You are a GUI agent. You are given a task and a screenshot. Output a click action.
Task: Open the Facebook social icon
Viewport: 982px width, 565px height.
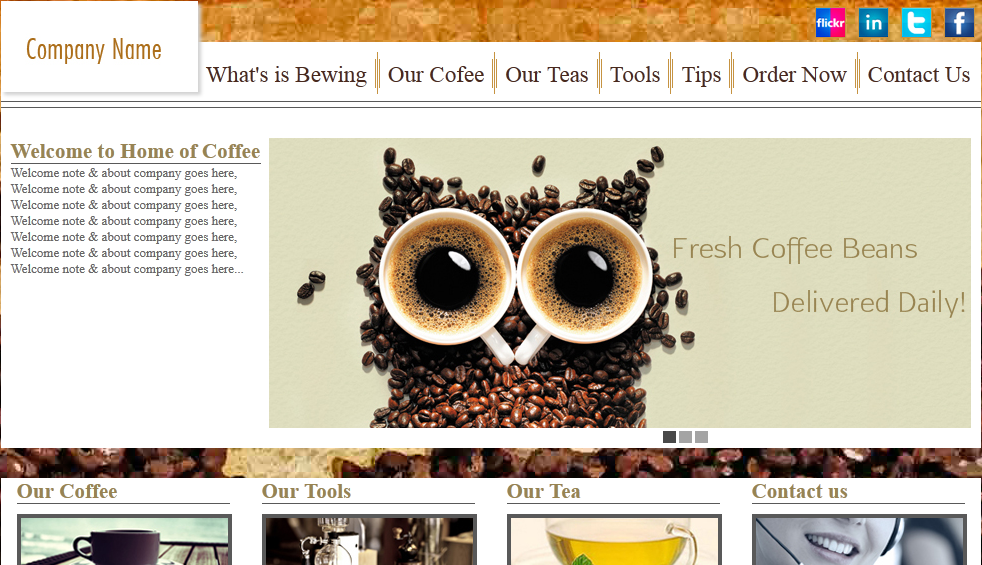(x=959, y=23)
